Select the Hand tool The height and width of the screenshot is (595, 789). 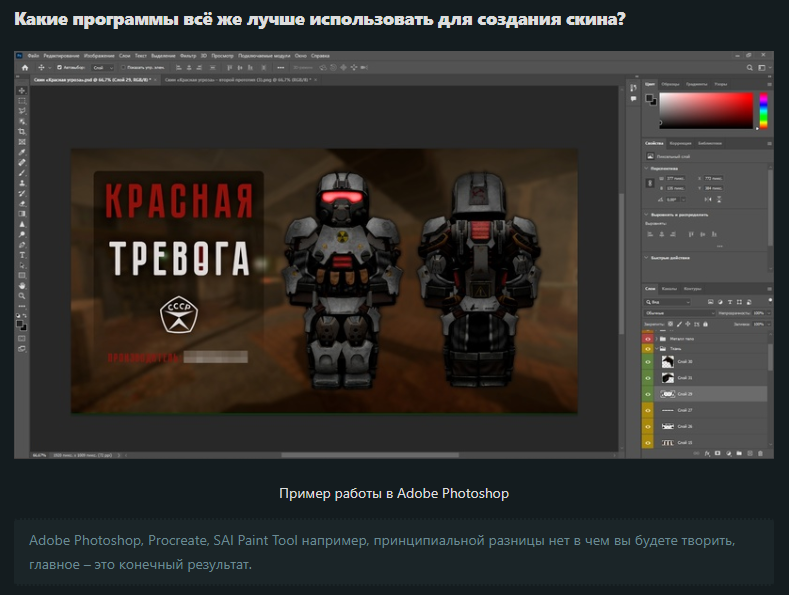[x=22, y=286]
